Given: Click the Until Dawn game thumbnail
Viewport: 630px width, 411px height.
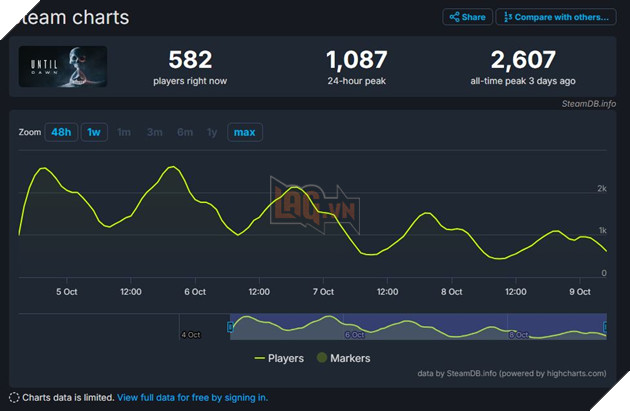Looking at the screenshot, I should click(63, 66).
